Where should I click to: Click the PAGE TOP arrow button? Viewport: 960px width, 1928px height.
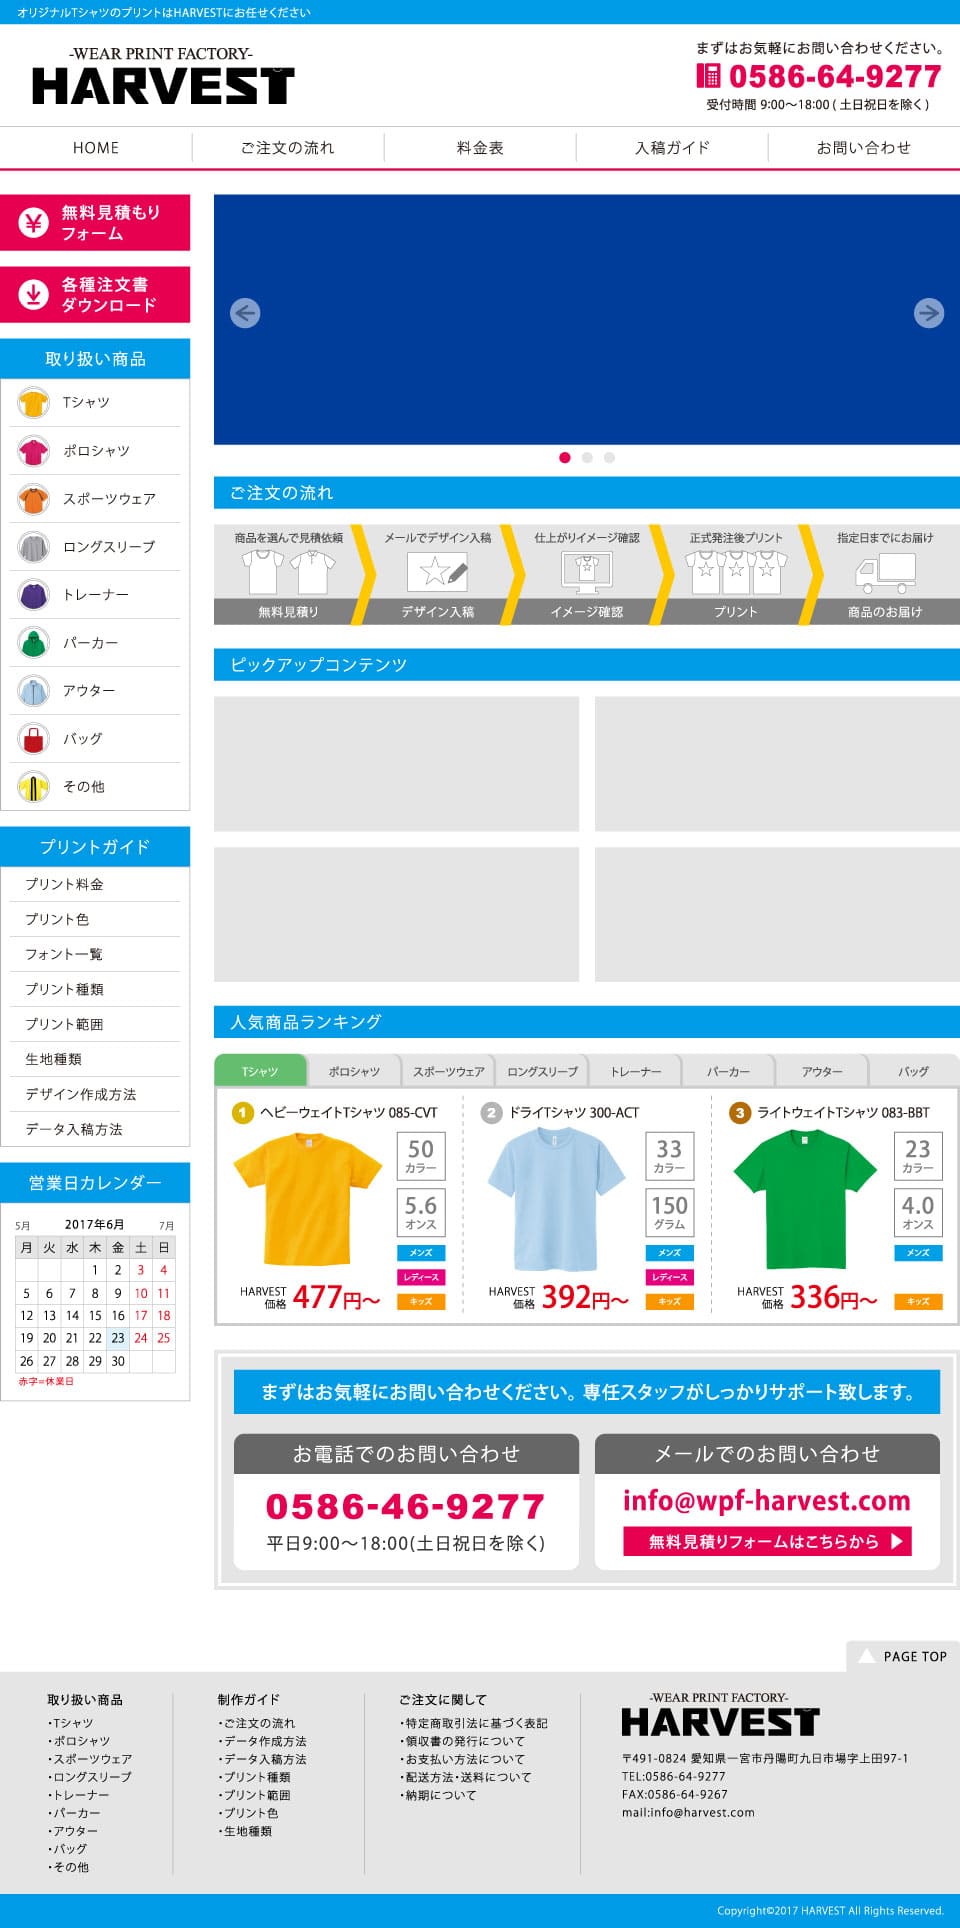(x=904, y=1656)
